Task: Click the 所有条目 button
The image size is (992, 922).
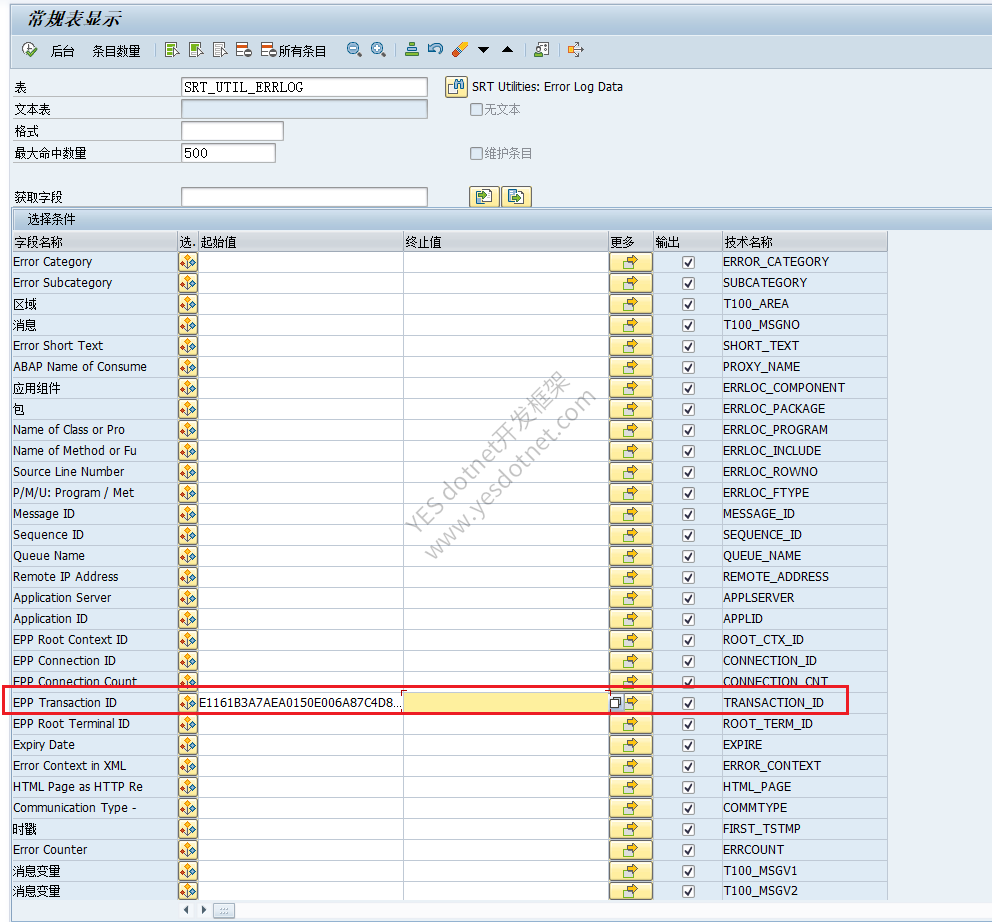Action: click(x=294, y=51)
